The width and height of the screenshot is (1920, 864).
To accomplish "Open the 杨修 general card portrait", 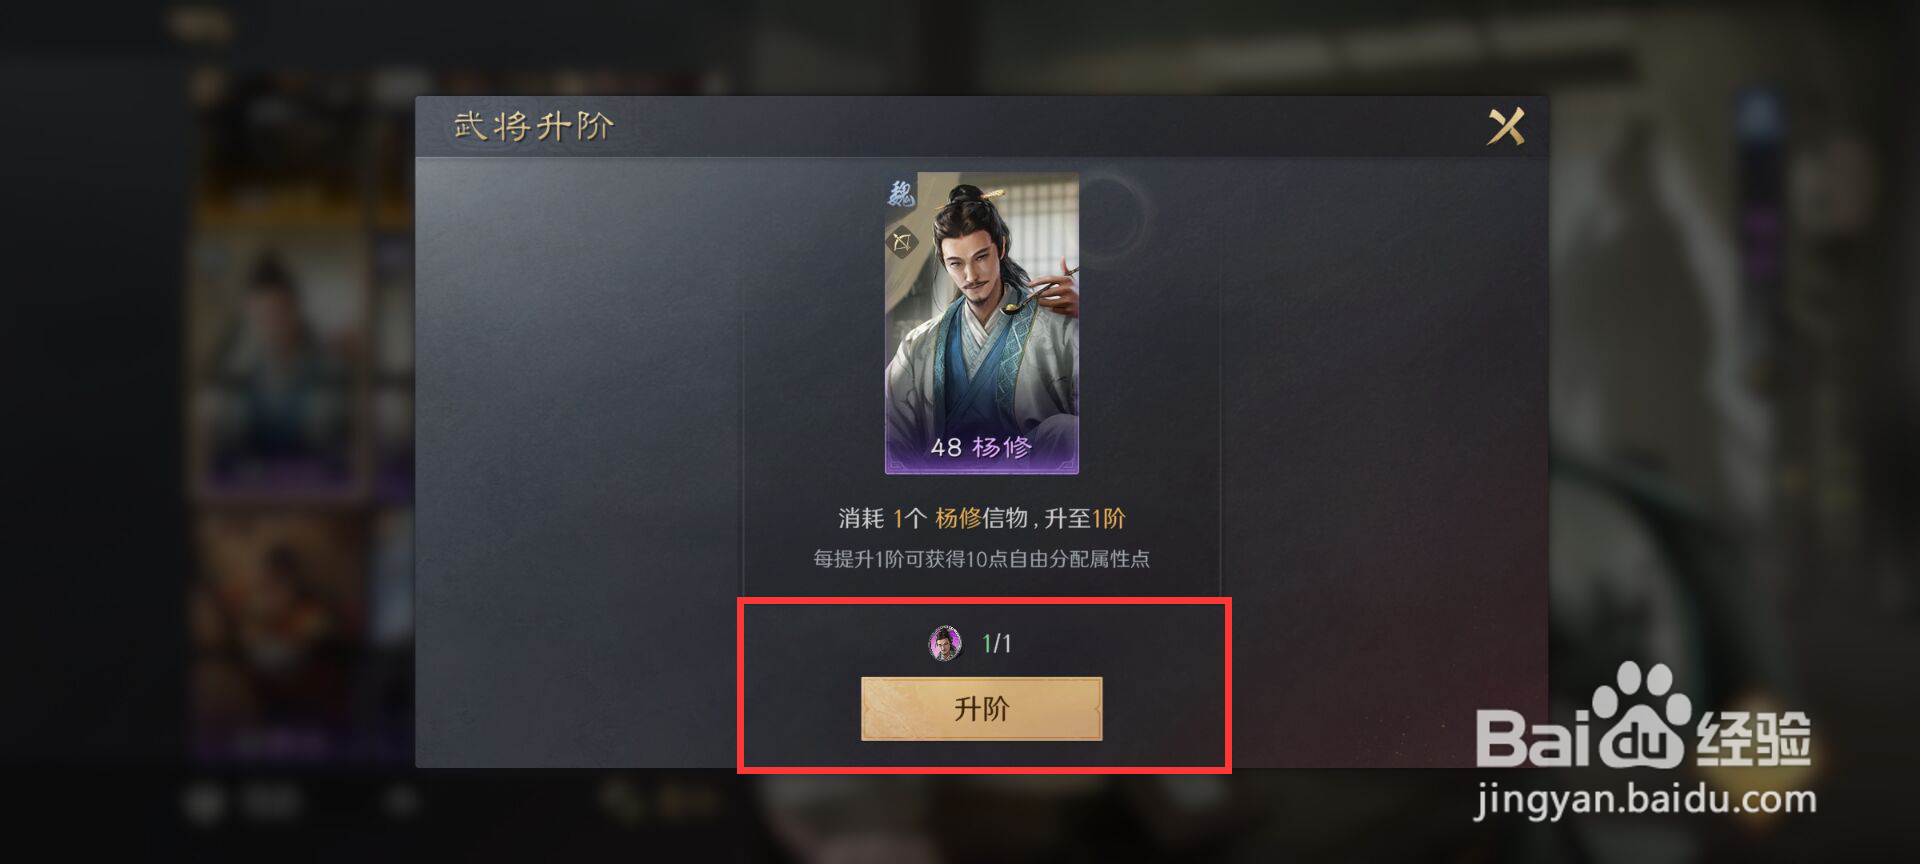I will tap(981, 323).
